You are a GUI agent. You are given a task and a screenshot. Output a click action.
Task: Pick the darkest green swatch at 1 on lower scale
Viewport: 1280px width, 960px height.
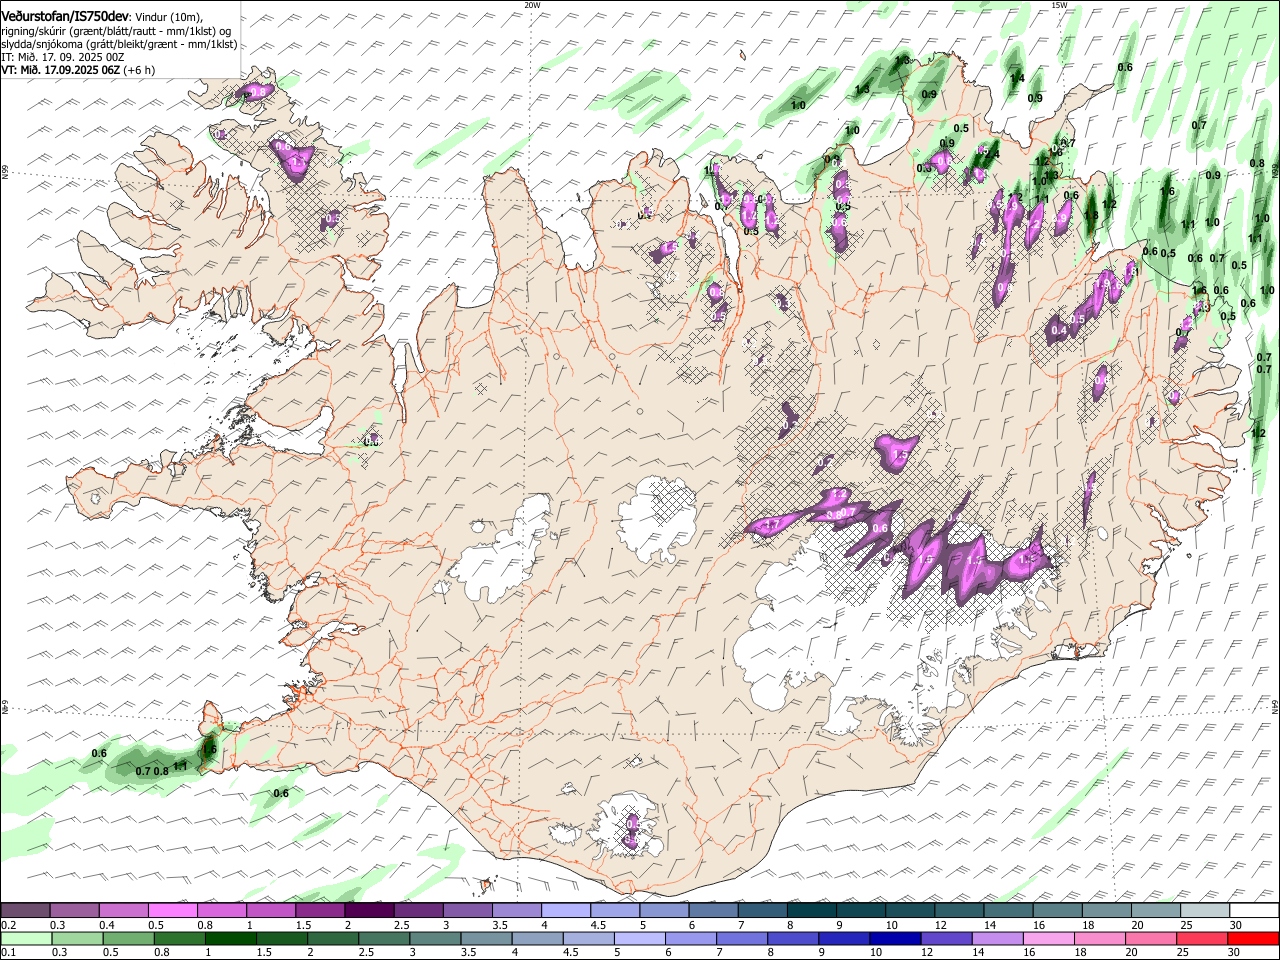pos(231,938)
